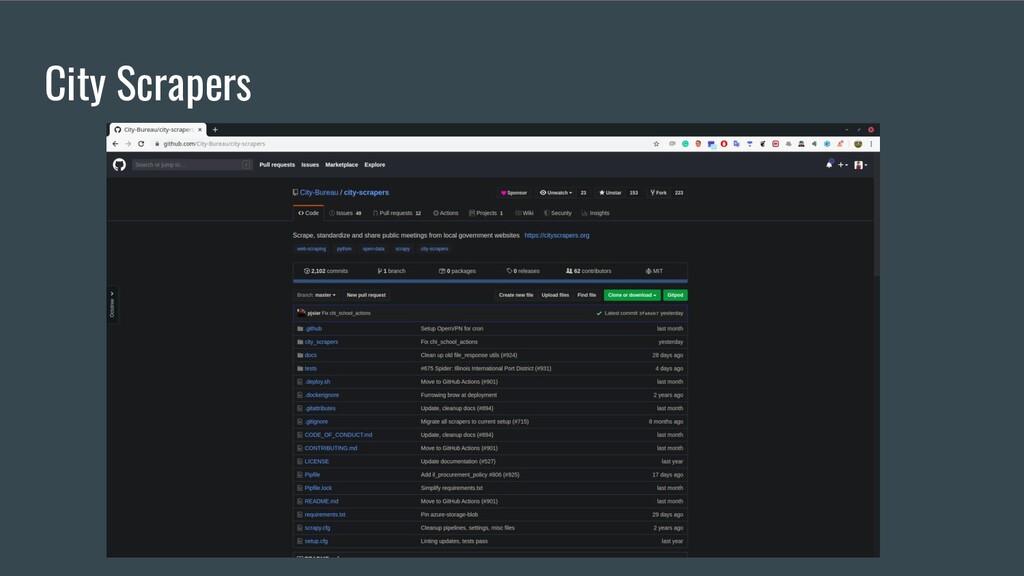Open the Projects tab

click(x=486, y=213)
